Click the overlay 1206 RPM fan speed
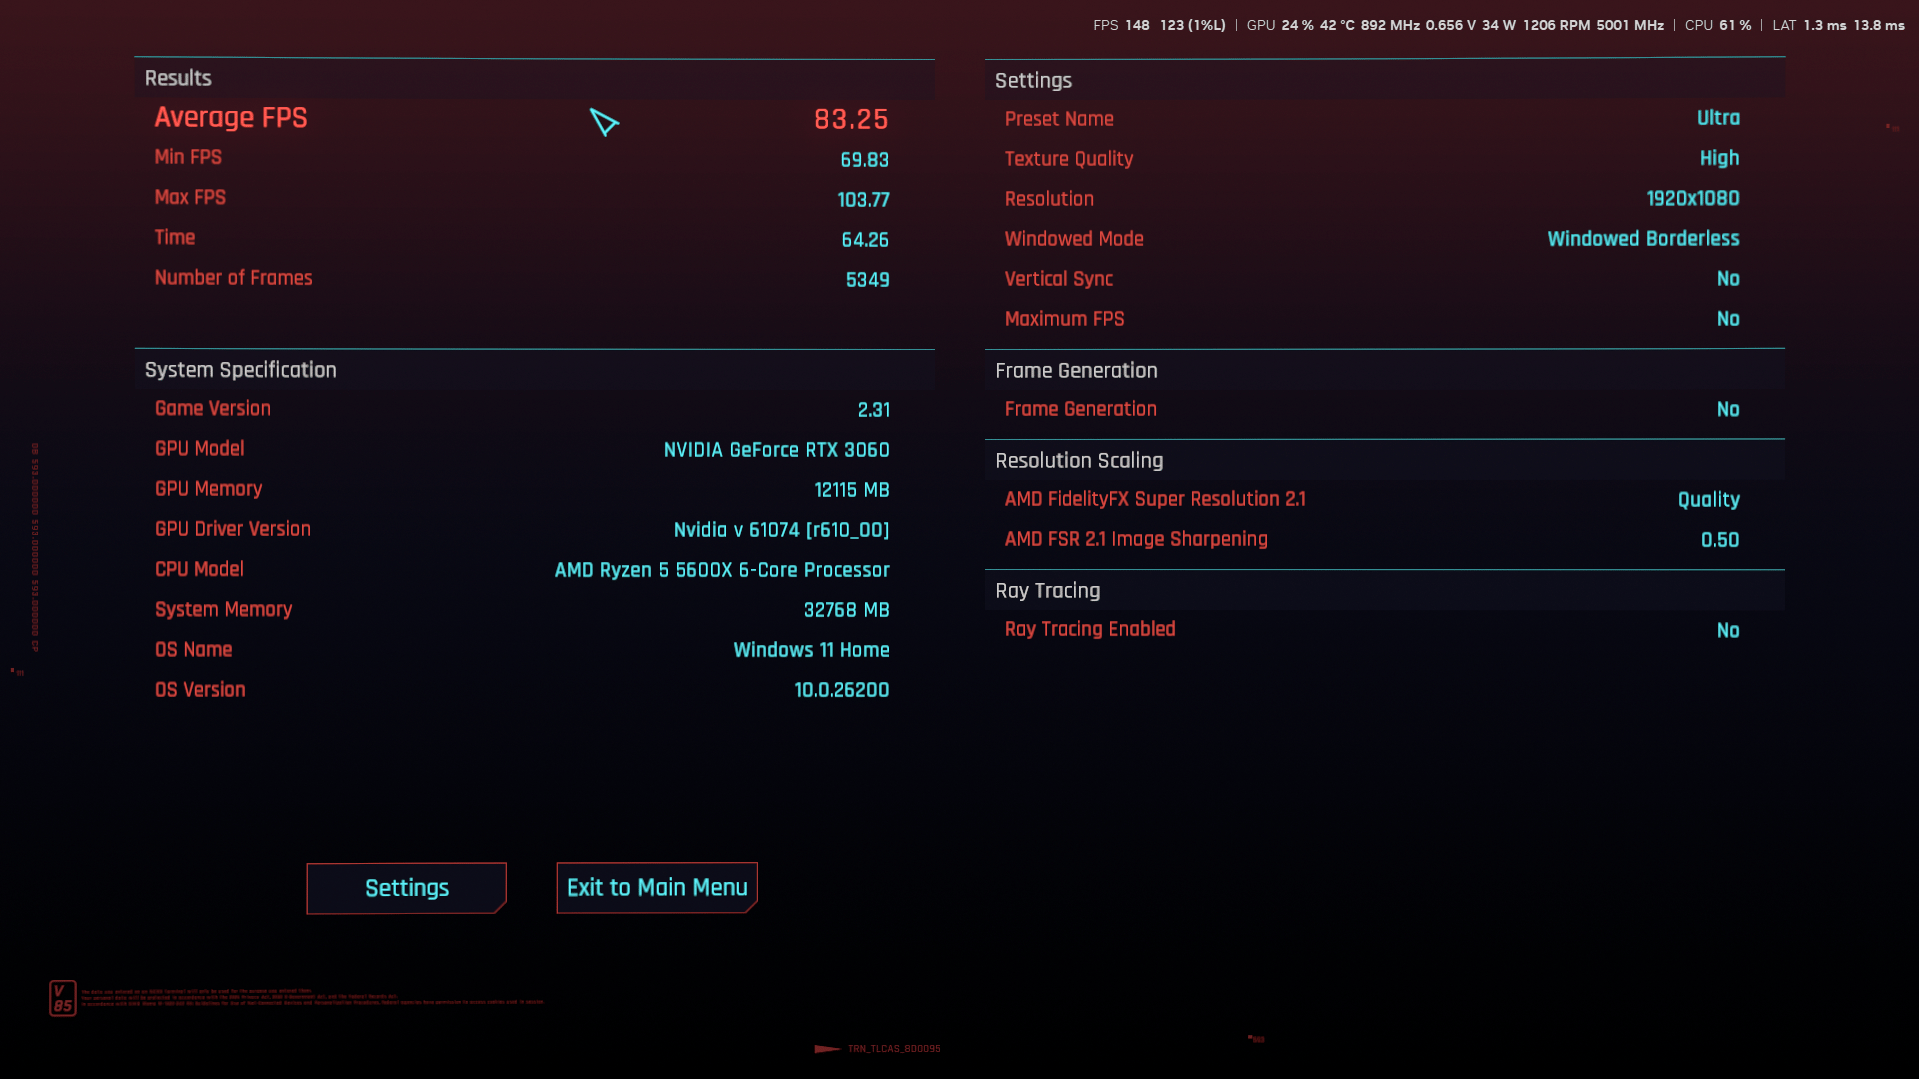The image size is (1919, 1079). tap(1556, 25)
